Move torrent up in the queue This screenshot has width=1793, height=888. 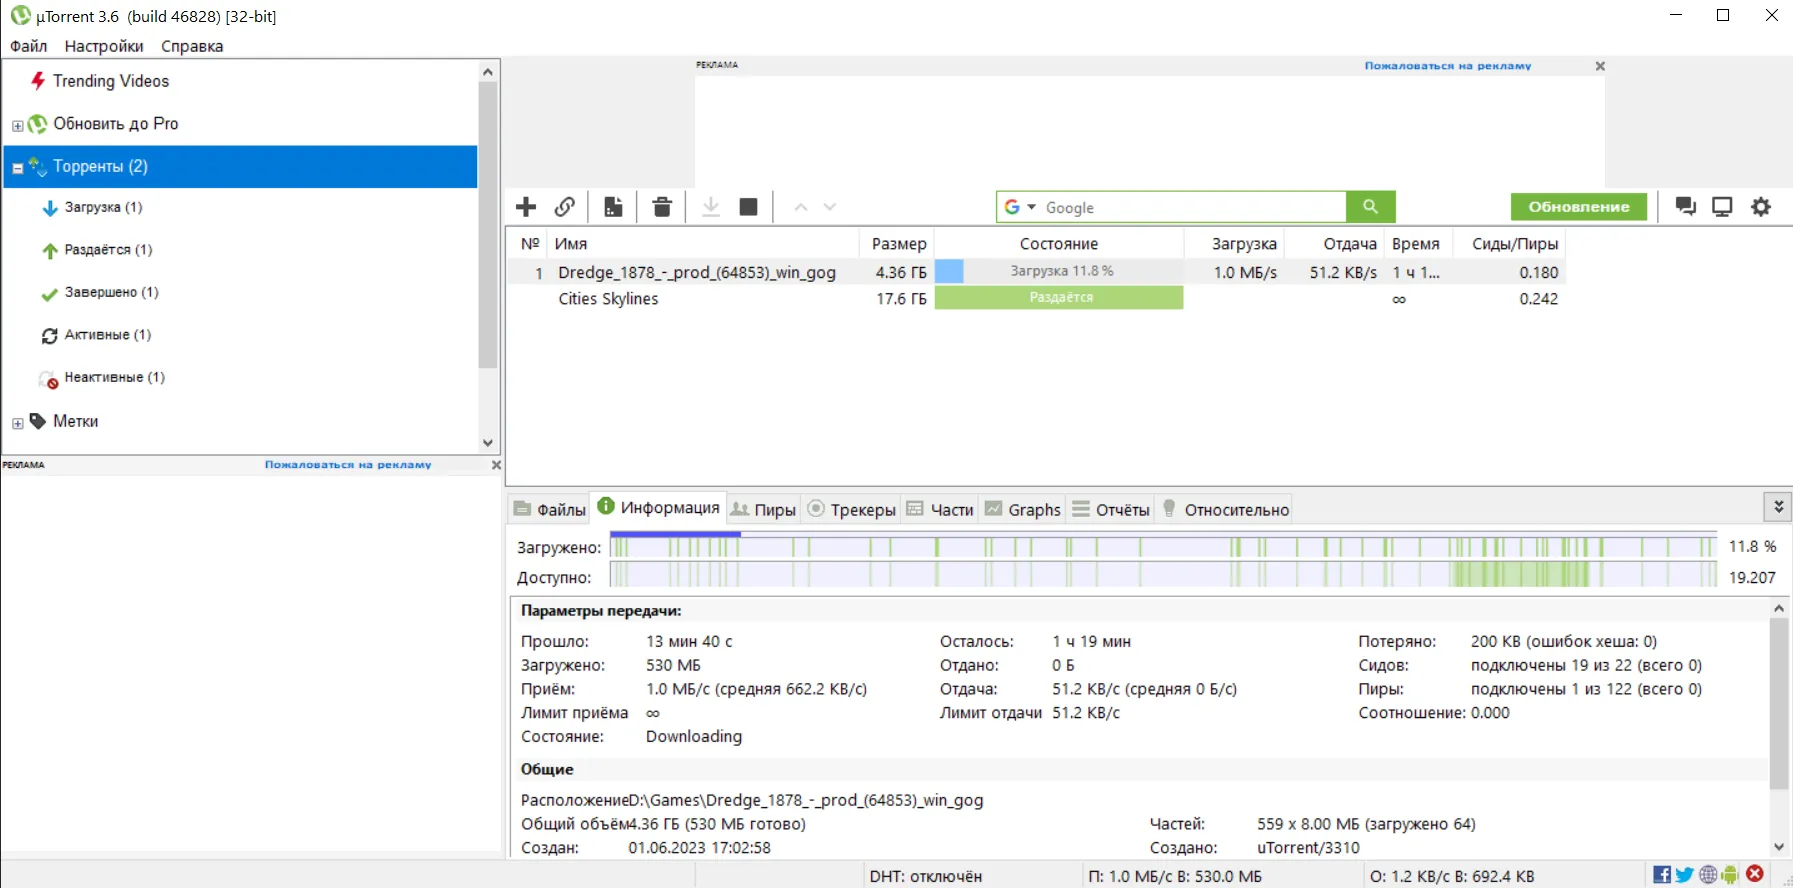click(x=800, y=207)
